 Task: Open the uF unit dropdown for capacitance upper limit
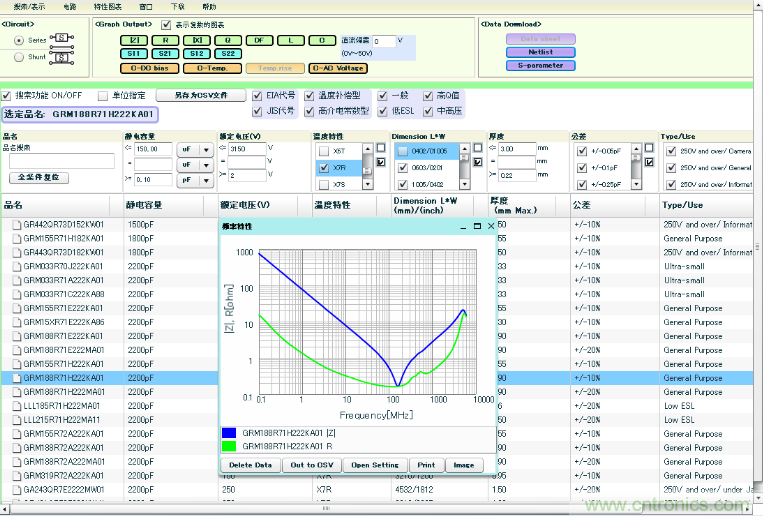pyautogui.click(x=207, y=149)
